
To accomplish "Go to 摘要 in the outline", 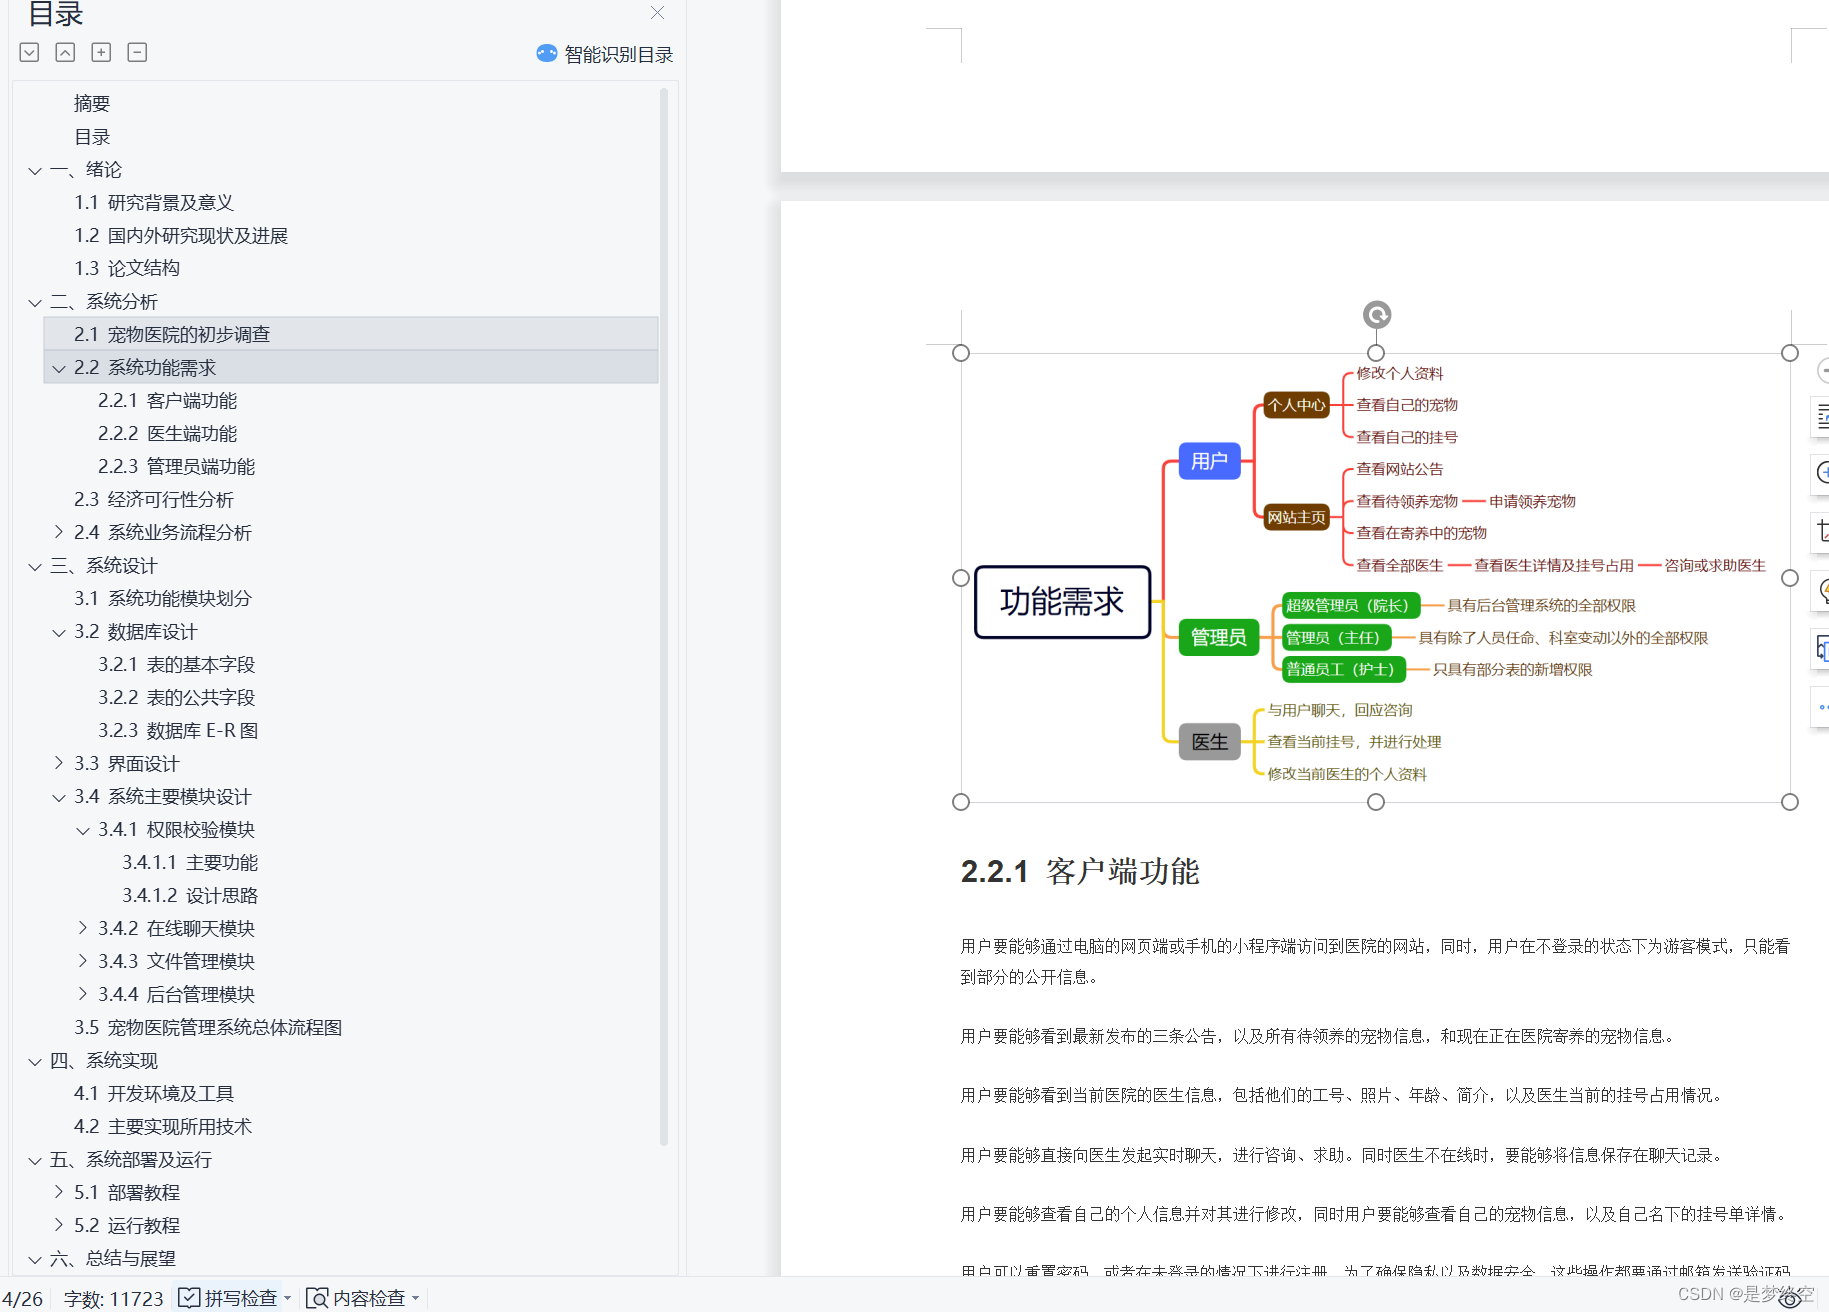I will [92, 103].
